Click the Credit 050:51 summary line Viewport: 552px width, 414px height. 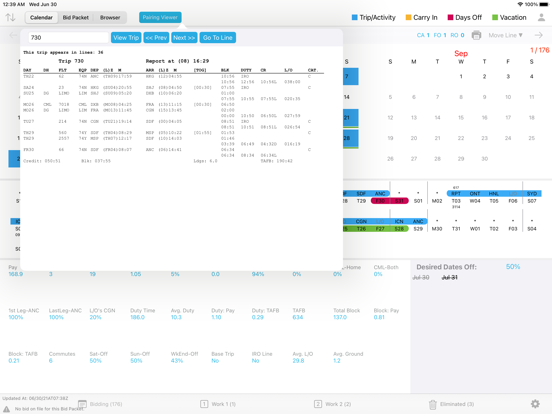pyautogui.click(x=42, y=161)
